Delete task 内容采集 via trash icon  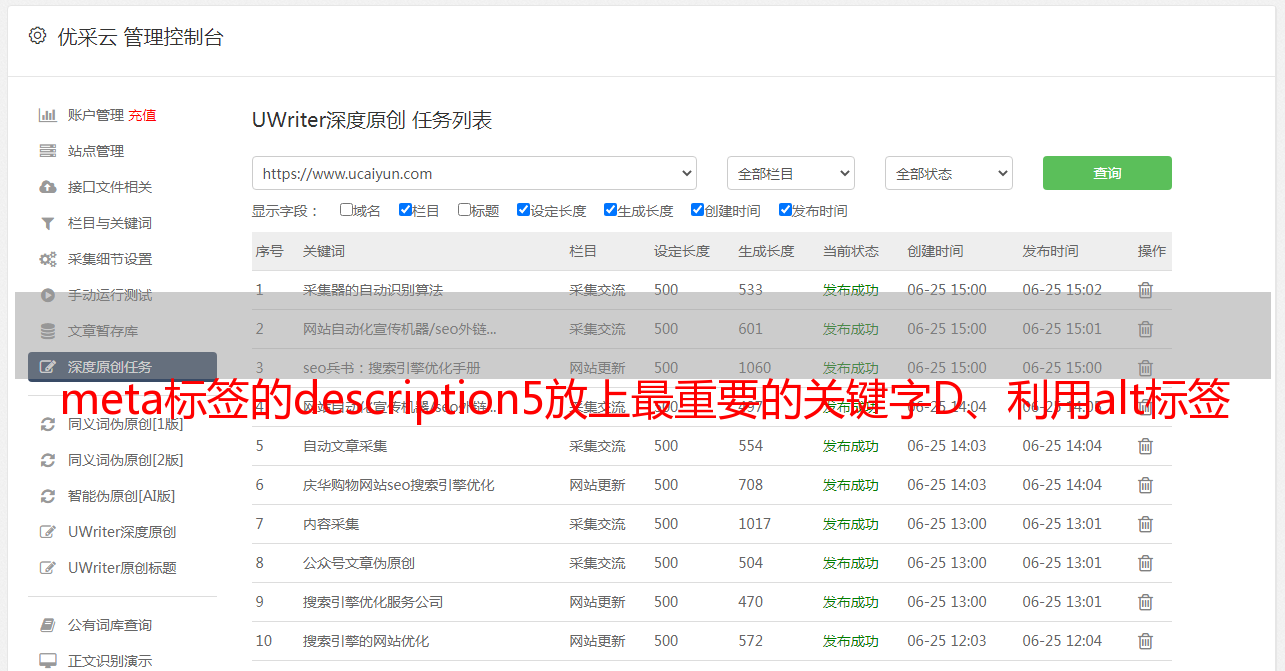coord(1145,524)
